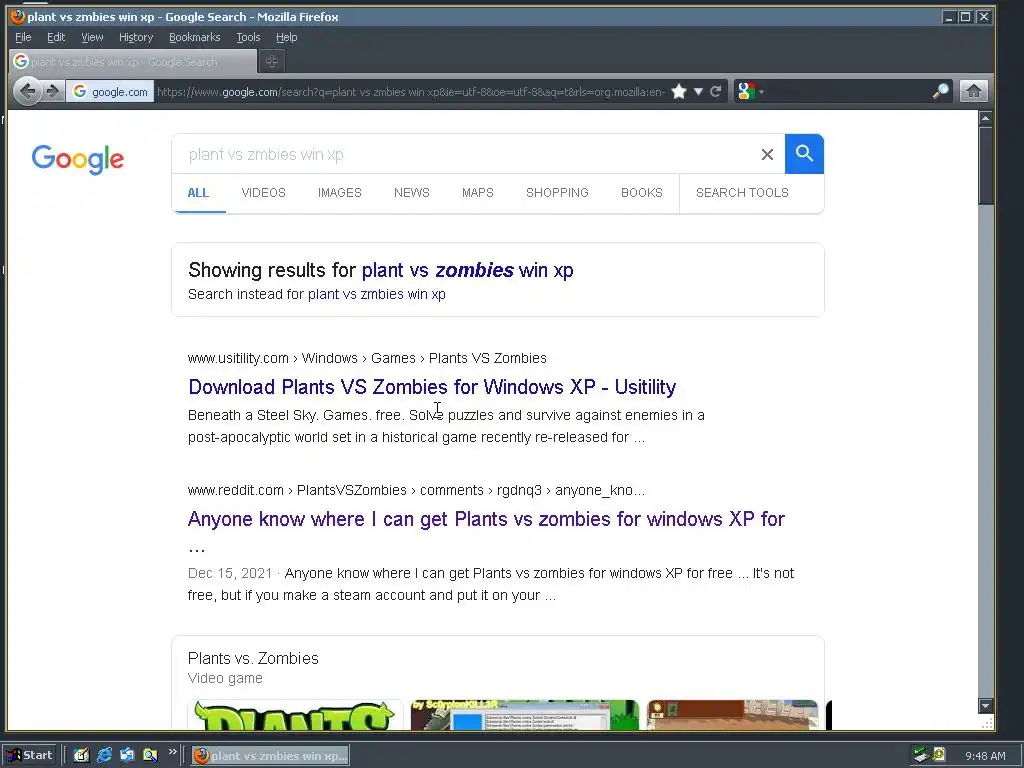Open the magnifier quick launch icon
The width and height of the screenshot is (1024, 768).
150,755
